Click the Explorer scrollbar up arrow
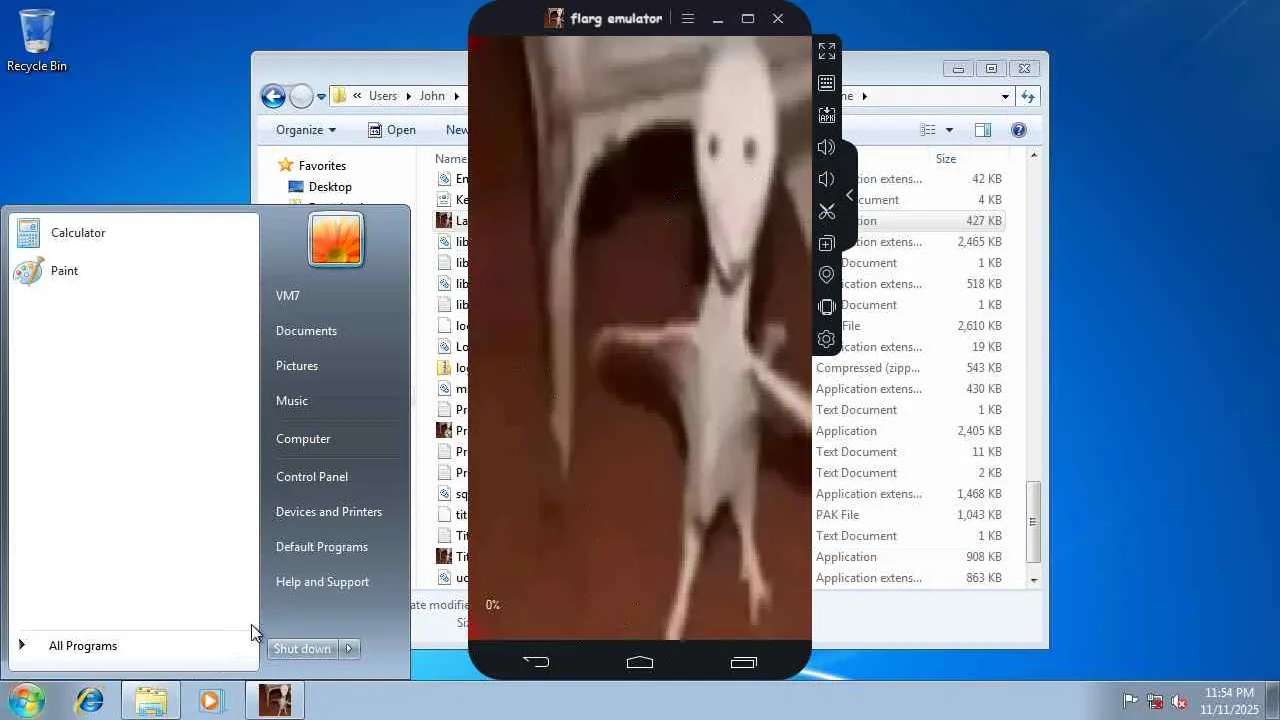The width and height of the screenshot is (1280, 720). tap(1033, 156)
